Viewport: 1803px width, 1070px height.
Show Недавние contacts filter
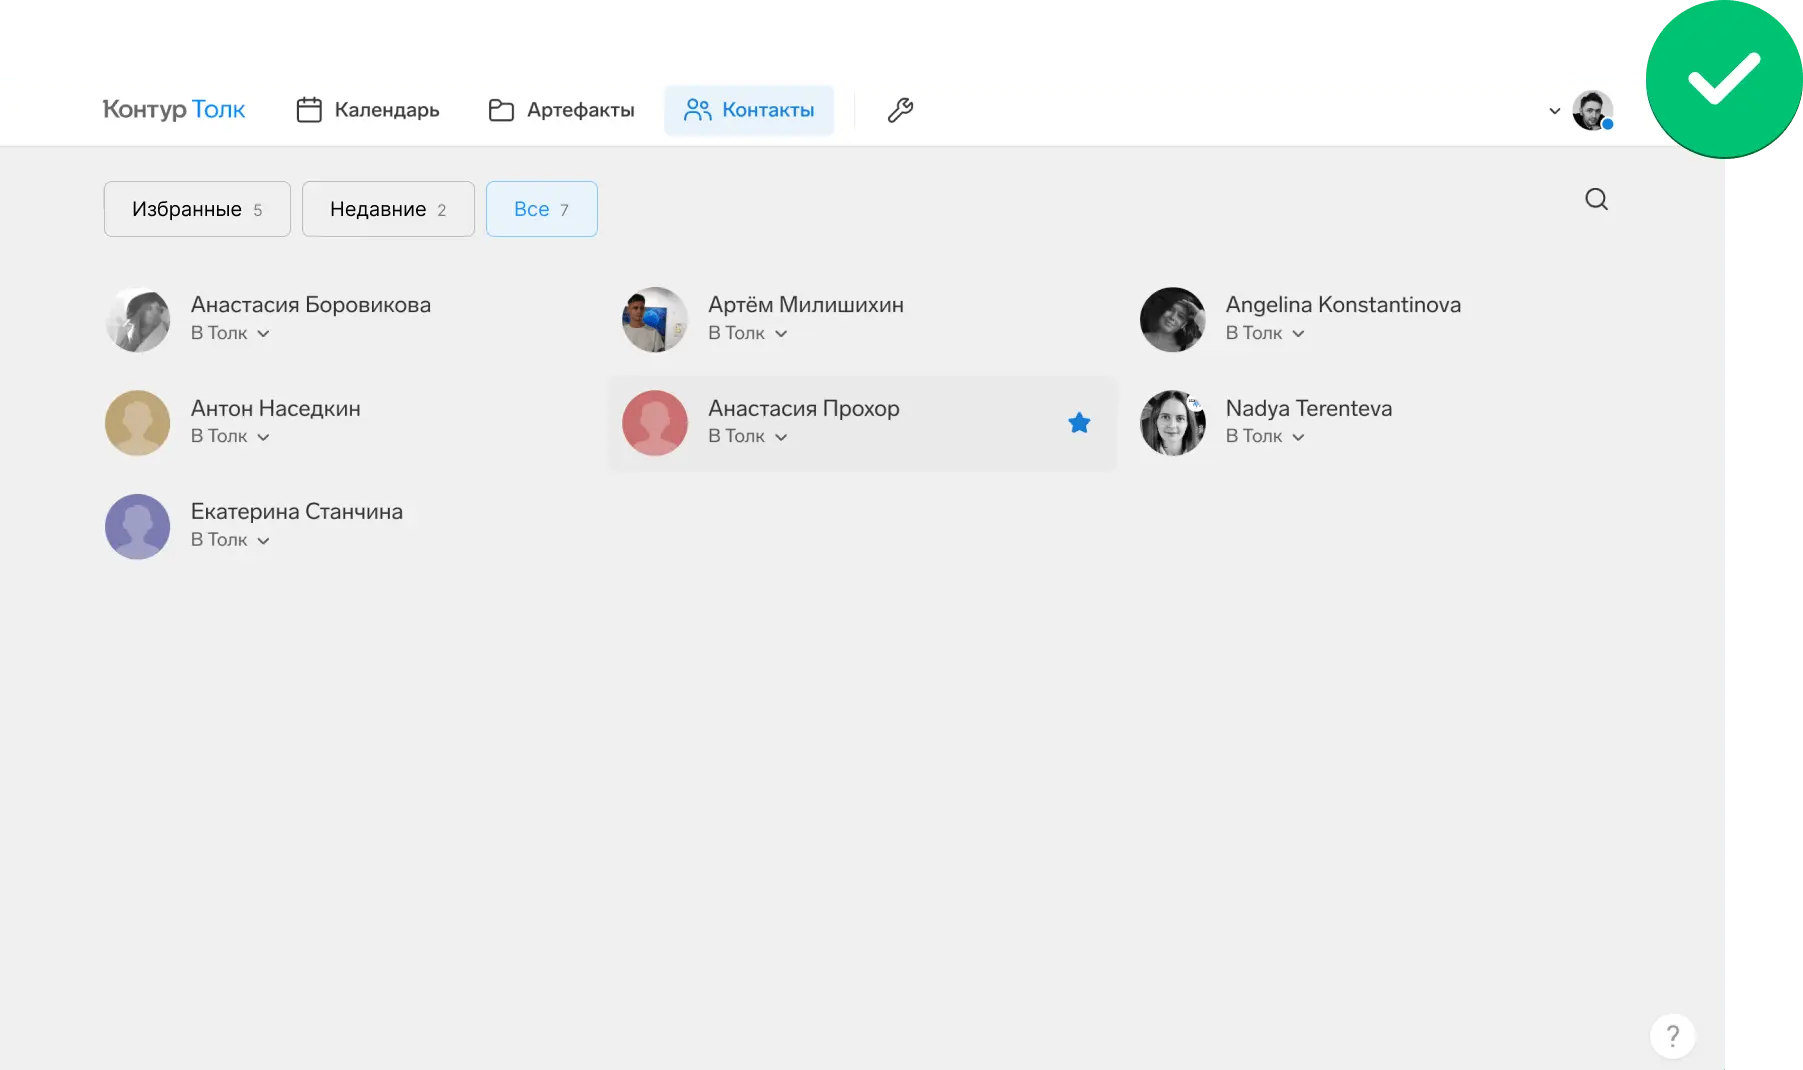coord(388,209)
